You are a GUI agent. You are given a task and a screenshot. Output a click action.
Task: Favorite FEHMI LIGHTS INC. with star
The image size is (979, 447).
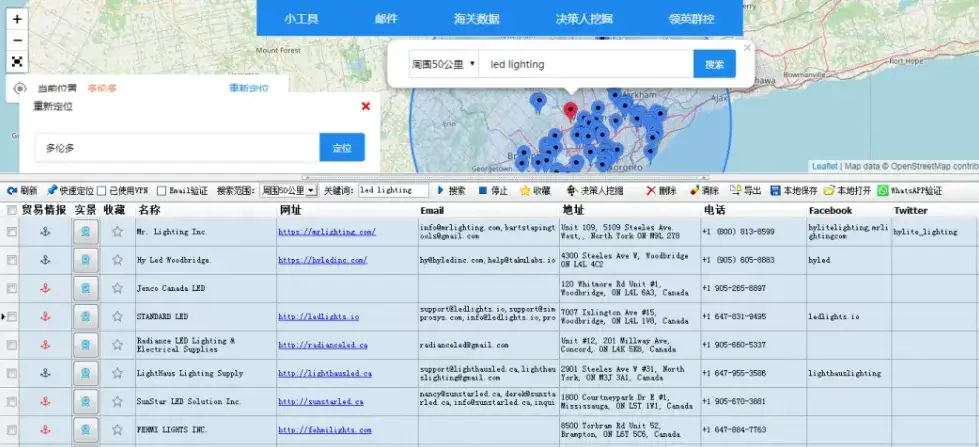pyautogui.click(x=117, y=430)
